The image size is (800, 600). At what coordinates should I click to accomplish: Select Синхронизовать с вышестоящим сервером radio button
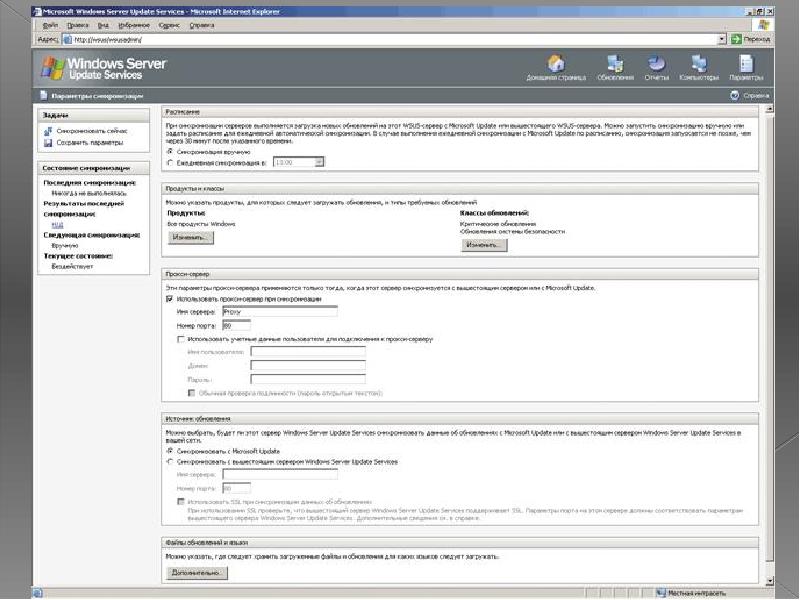170,462
